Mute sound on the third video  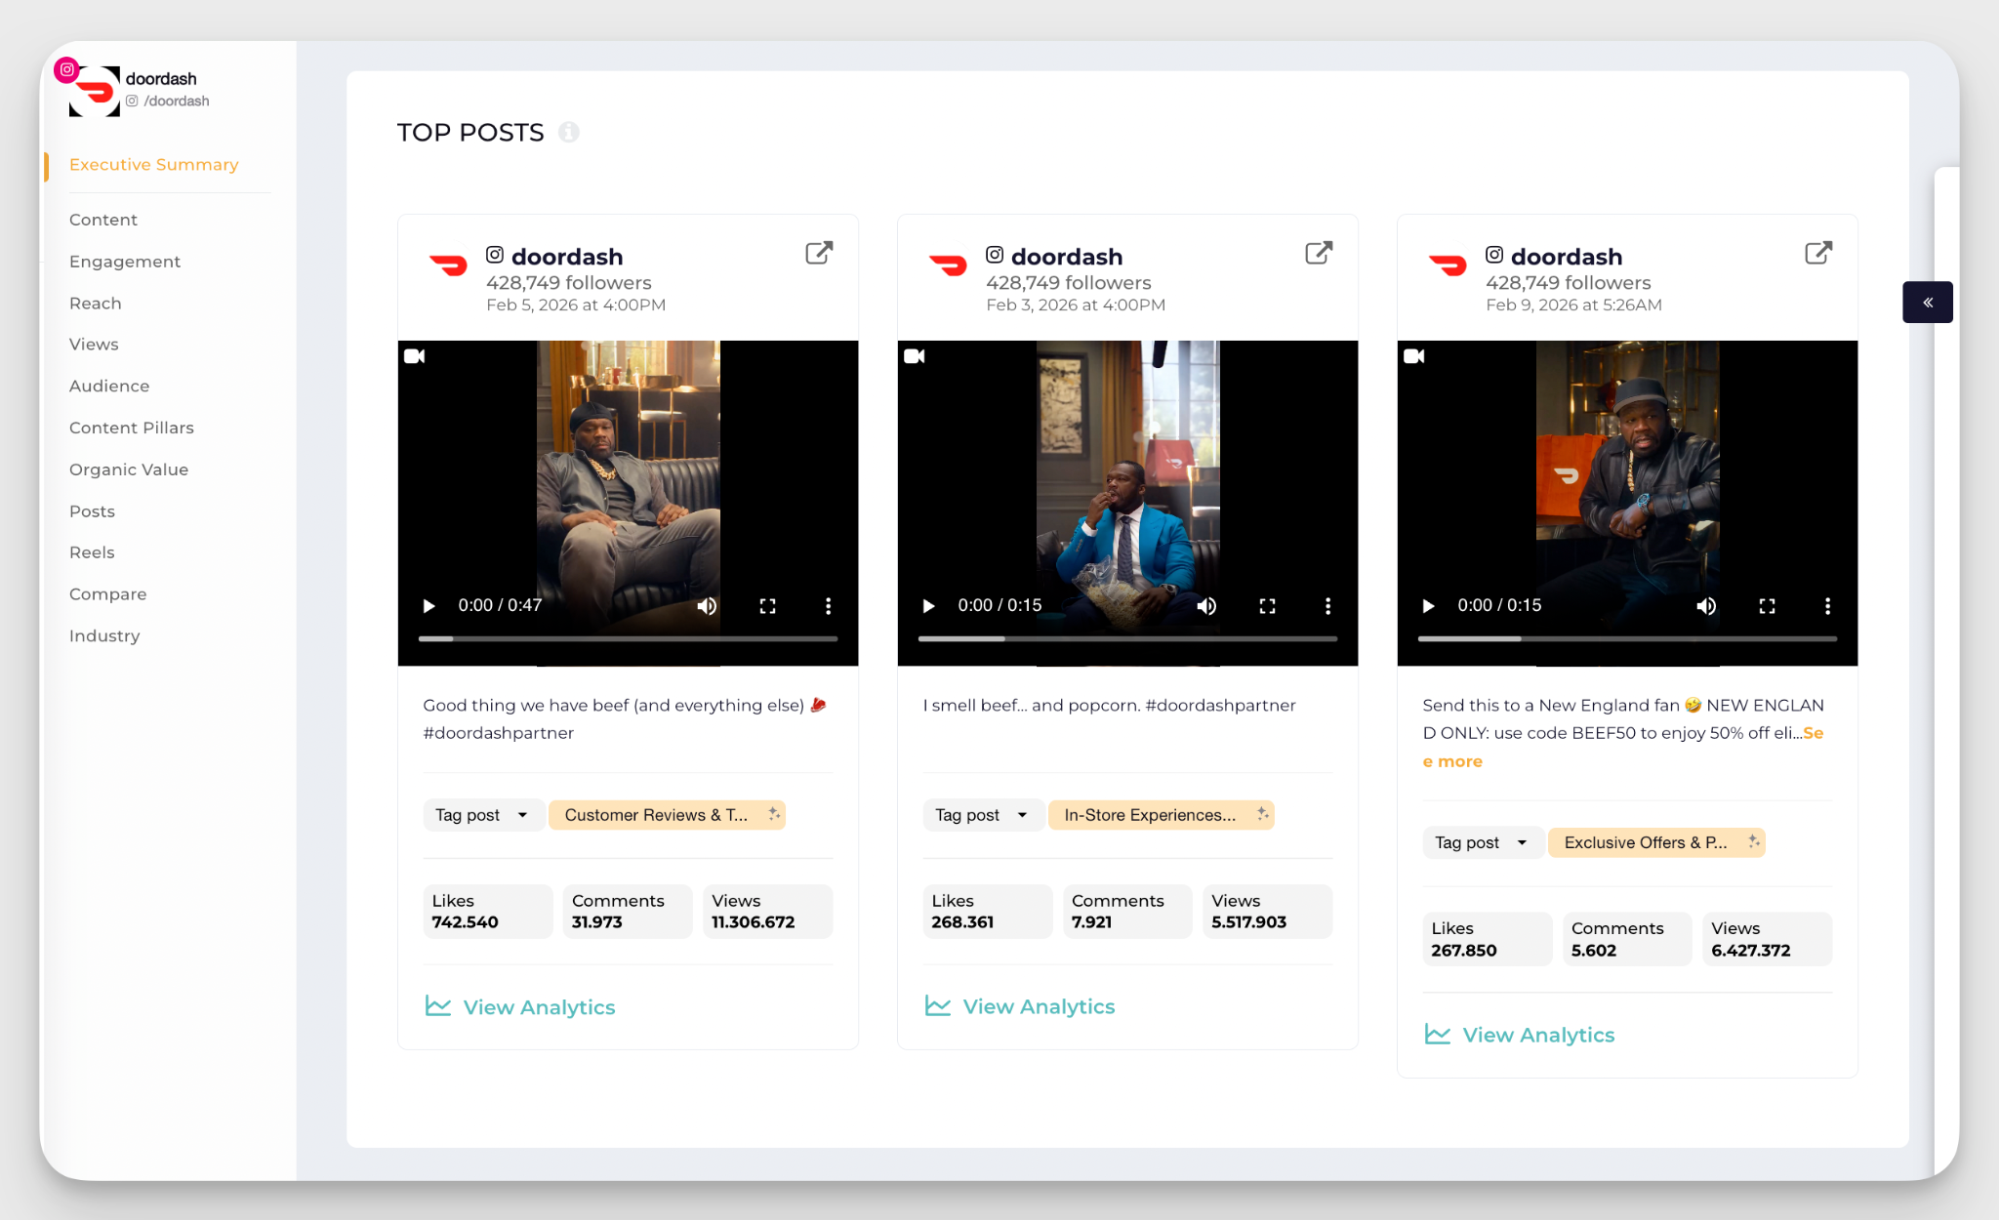1706,605
